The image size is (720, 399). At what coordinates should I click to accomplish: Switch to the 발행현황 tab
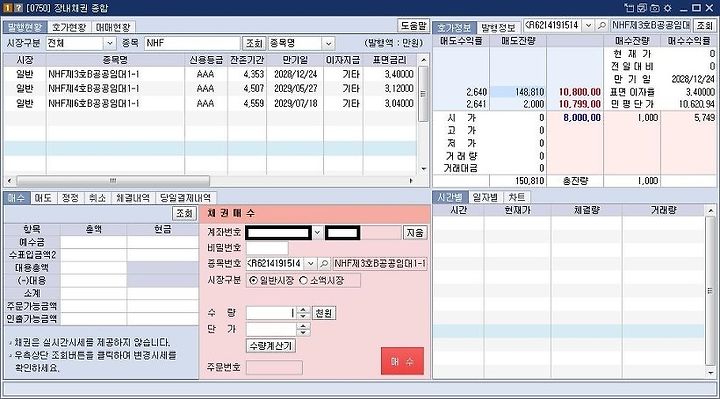[25, 27]
